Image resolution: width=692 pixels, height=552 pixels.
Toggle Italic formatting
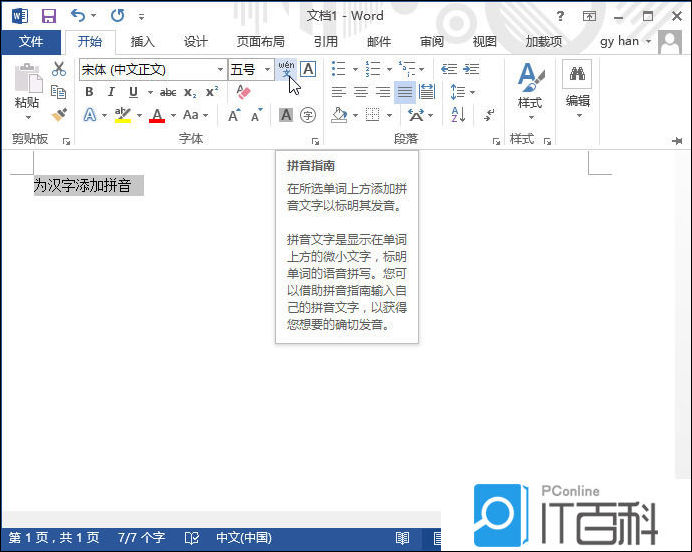pyautogui.click(x=111, y=92)
